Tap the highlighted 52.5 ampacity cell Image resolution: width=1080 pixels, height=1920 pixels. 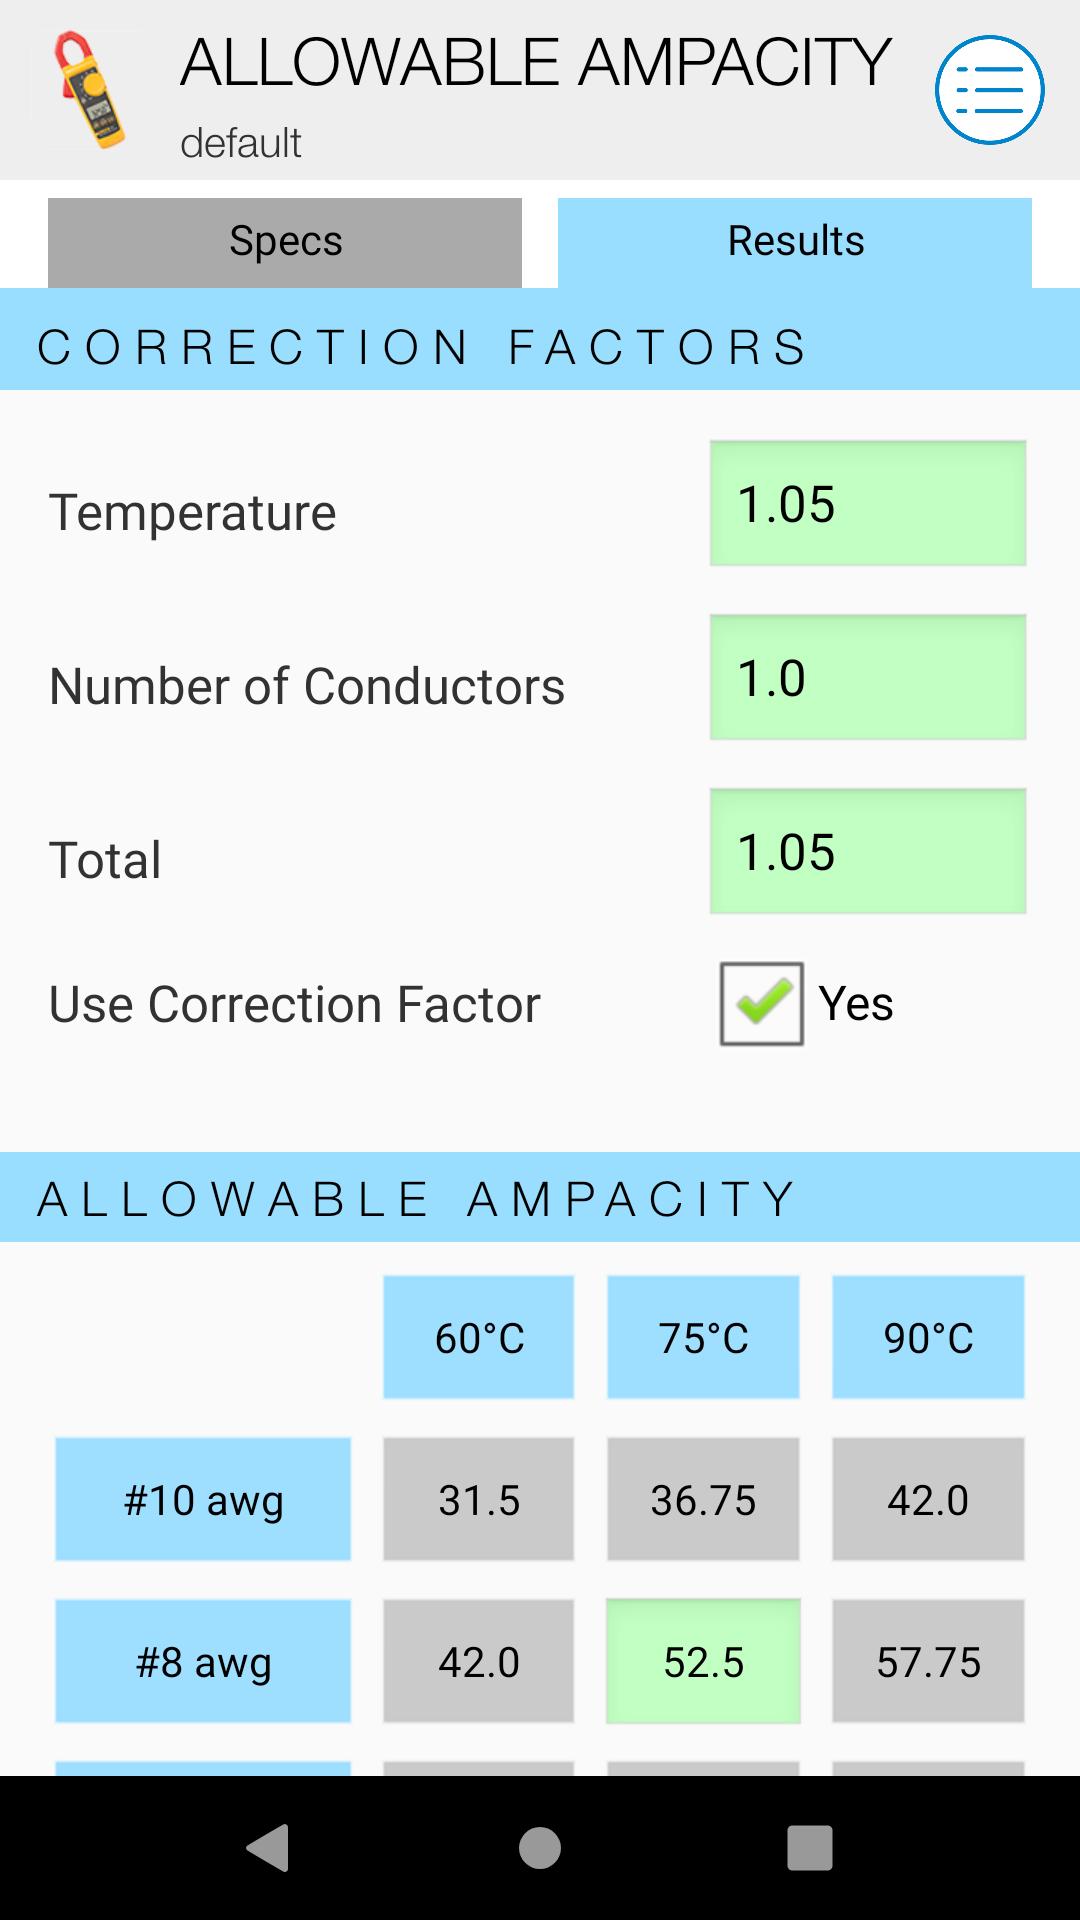click(703, 1661)
